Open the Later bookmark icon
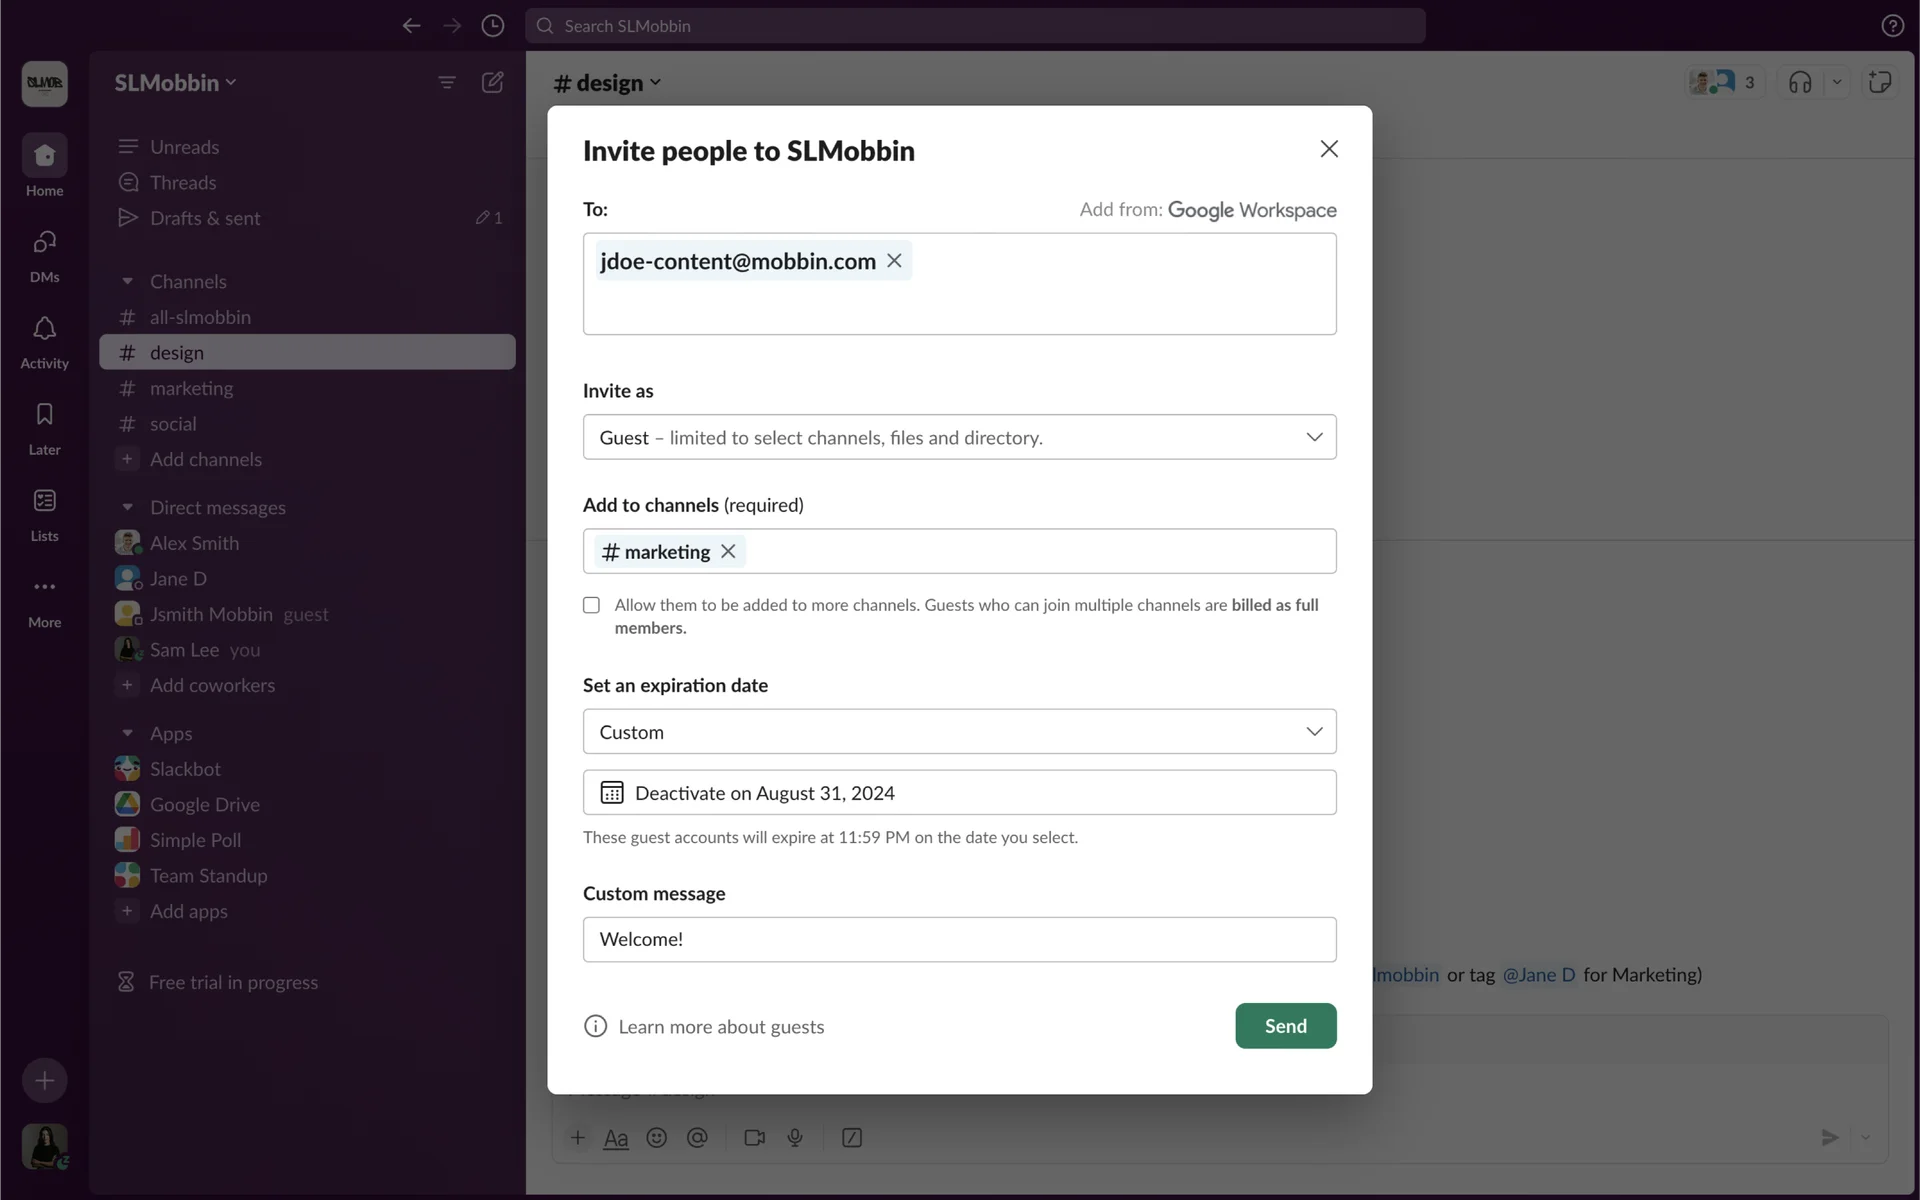This screenshot has width=1920, height=1200. point(44,416)
